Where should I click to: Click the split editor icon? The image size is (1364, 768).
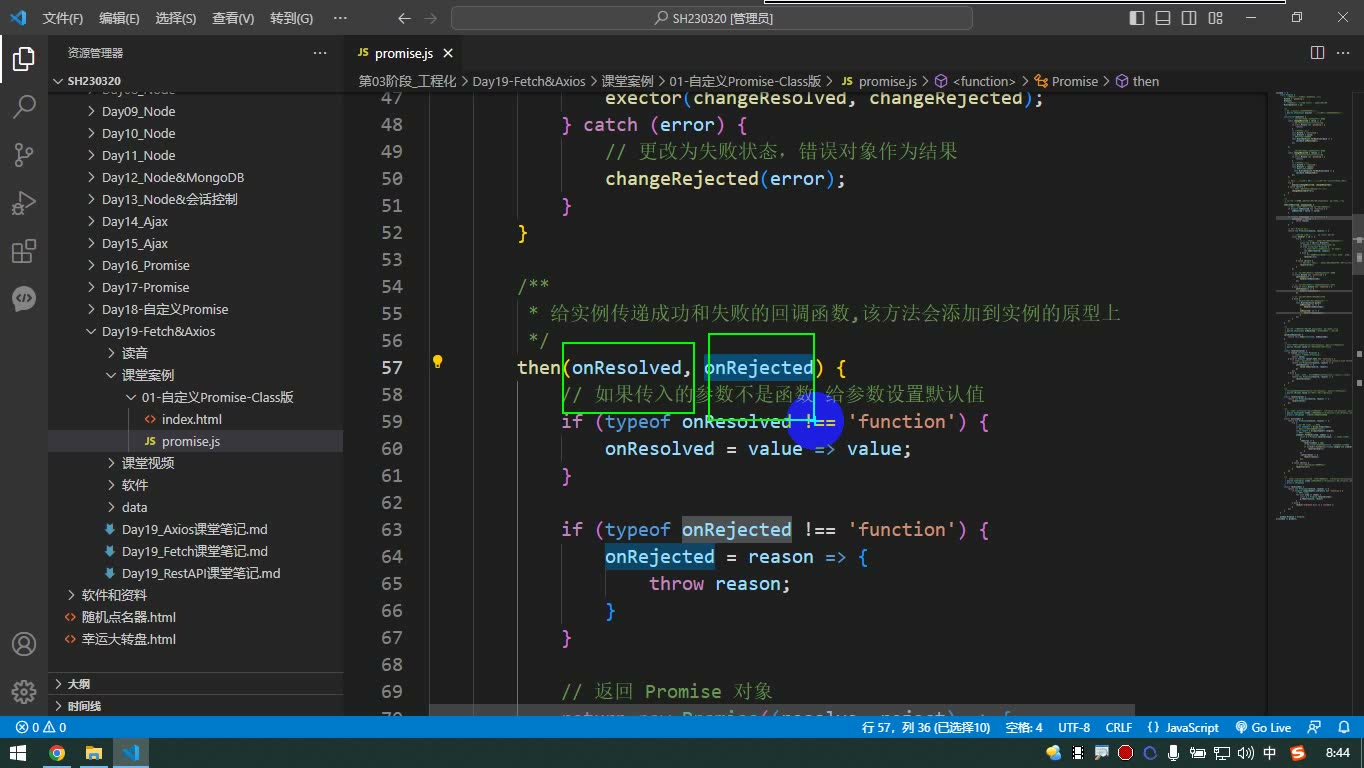click(1317, 53)
